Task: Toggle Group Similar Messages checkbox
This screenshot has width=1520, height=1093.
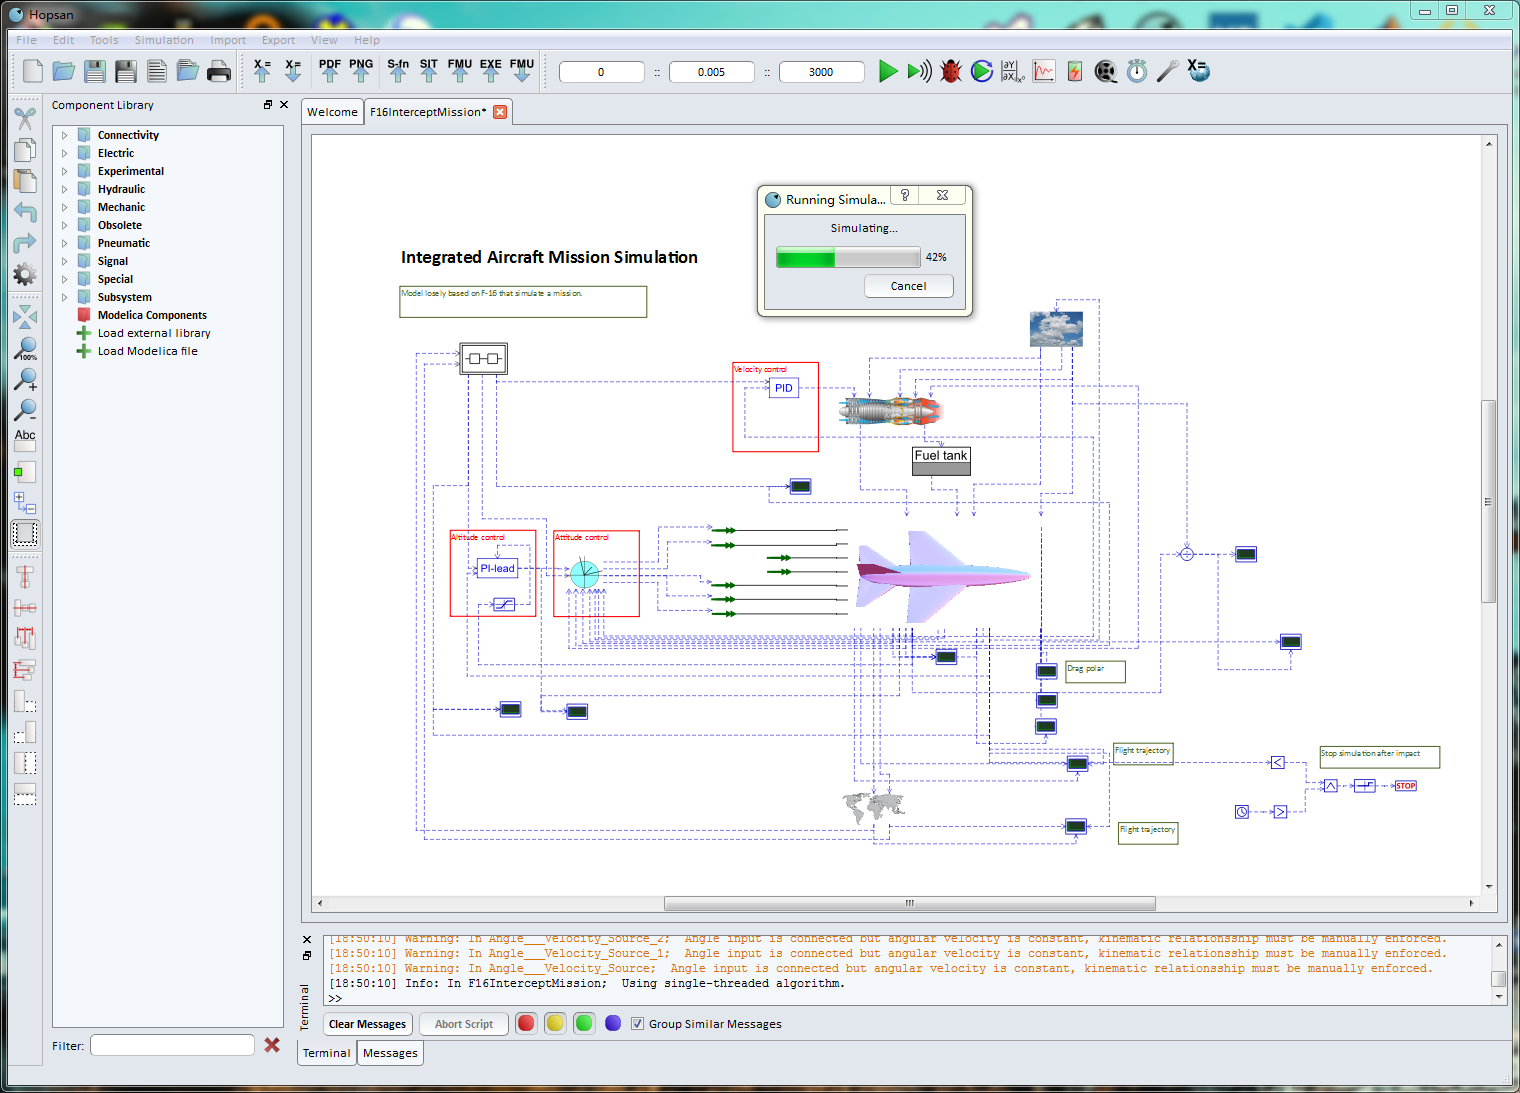Action: (637, 1024)
